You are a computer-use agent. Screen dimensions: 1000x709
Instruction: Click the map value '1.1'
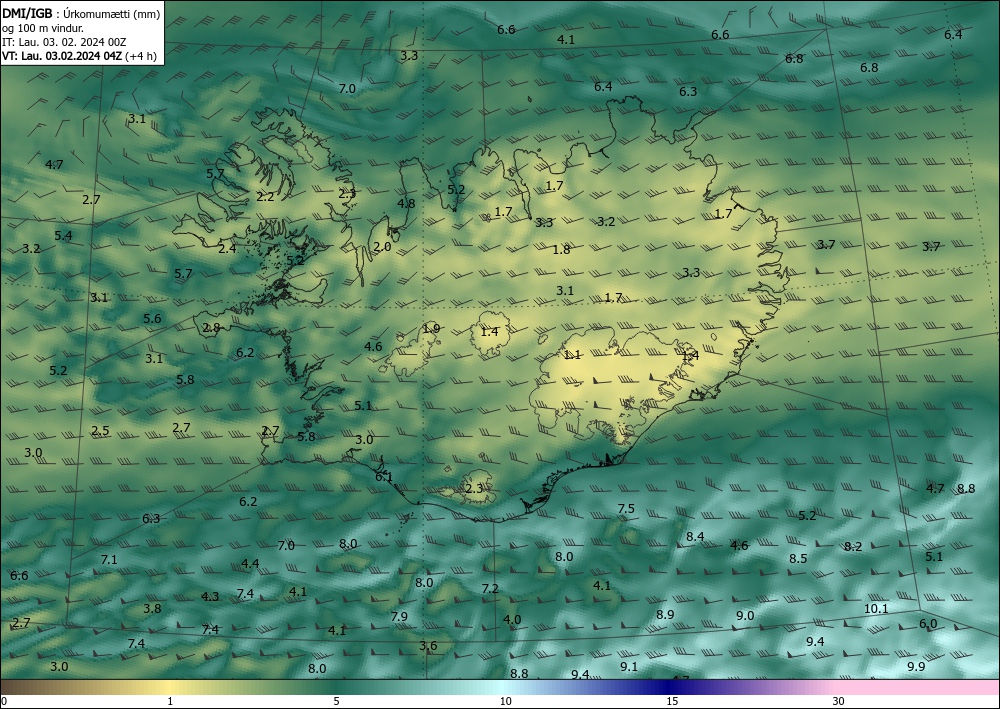(572, 355)
